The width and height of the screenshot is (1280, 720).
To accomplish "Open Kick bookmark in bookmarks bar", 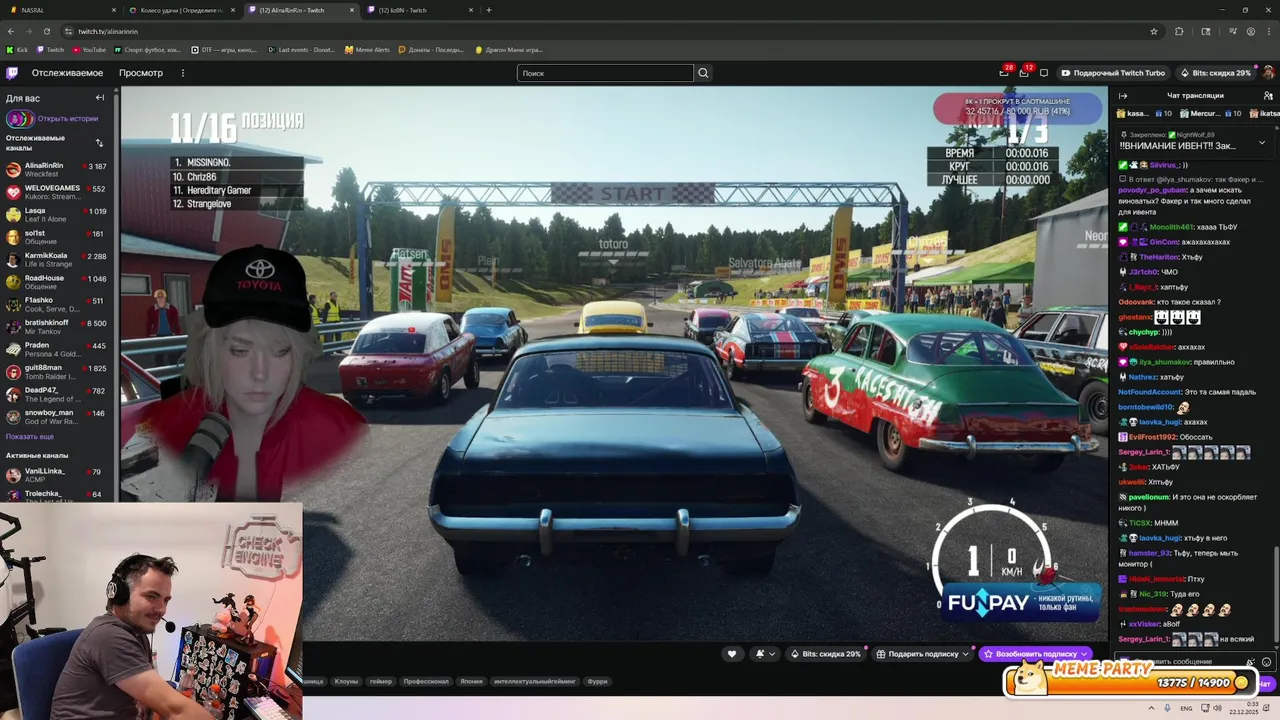I will [18, 49].
